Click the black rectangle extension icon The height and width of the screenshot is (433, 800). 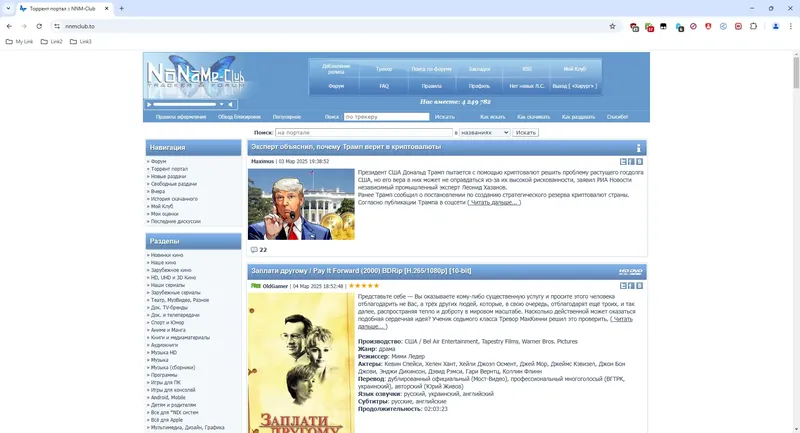click(663, 27)
